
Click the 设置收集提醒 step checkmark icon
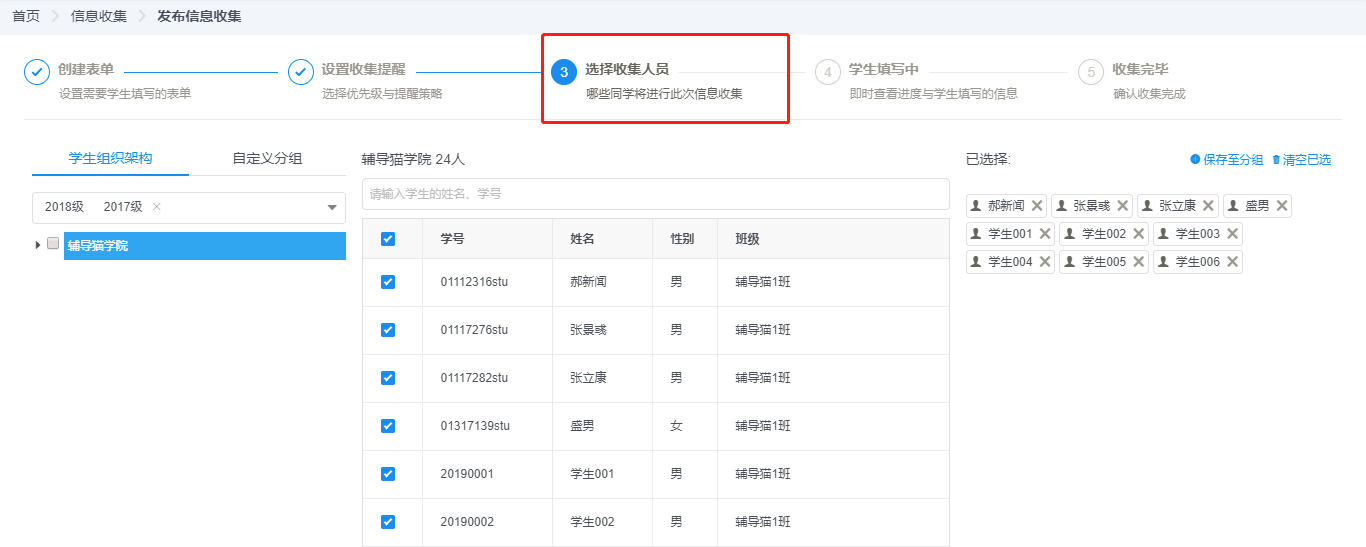(x=301, y=72)
